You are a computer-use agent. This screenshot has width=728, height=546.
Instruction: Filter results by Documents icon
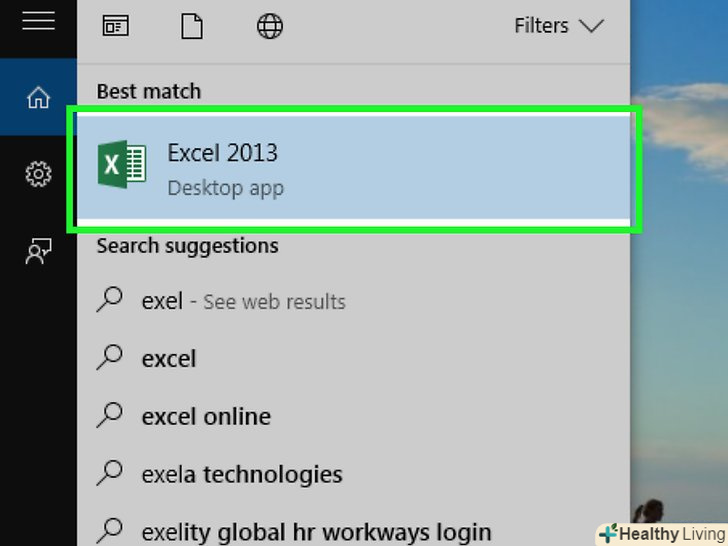(192, 26)
